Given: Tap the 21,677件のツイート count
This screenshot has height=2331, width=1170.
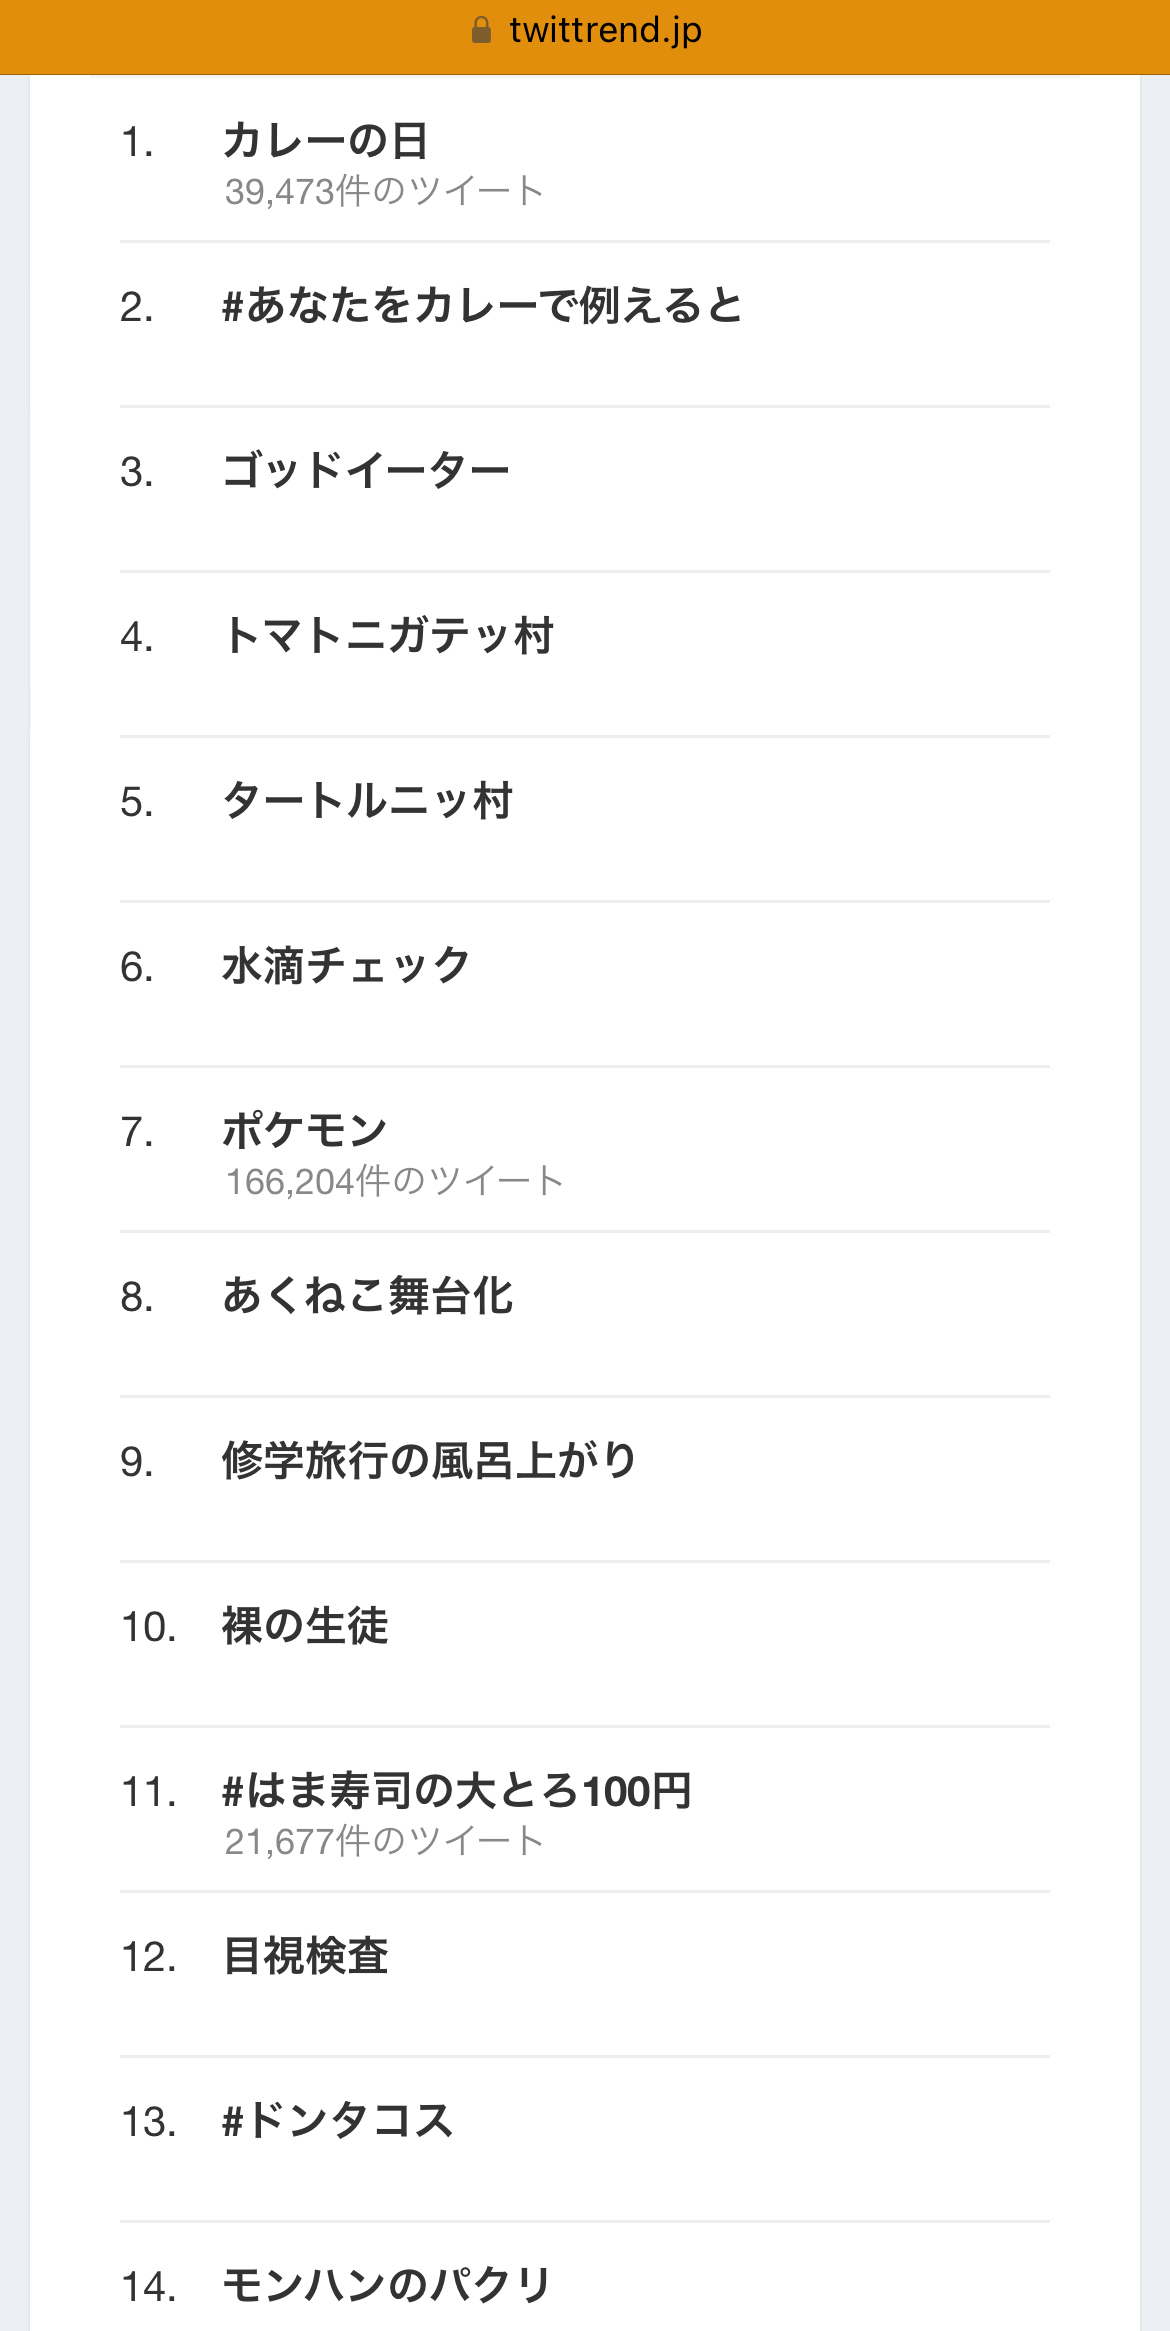Looking at the screenshot, I should [x=384, y=1841].
